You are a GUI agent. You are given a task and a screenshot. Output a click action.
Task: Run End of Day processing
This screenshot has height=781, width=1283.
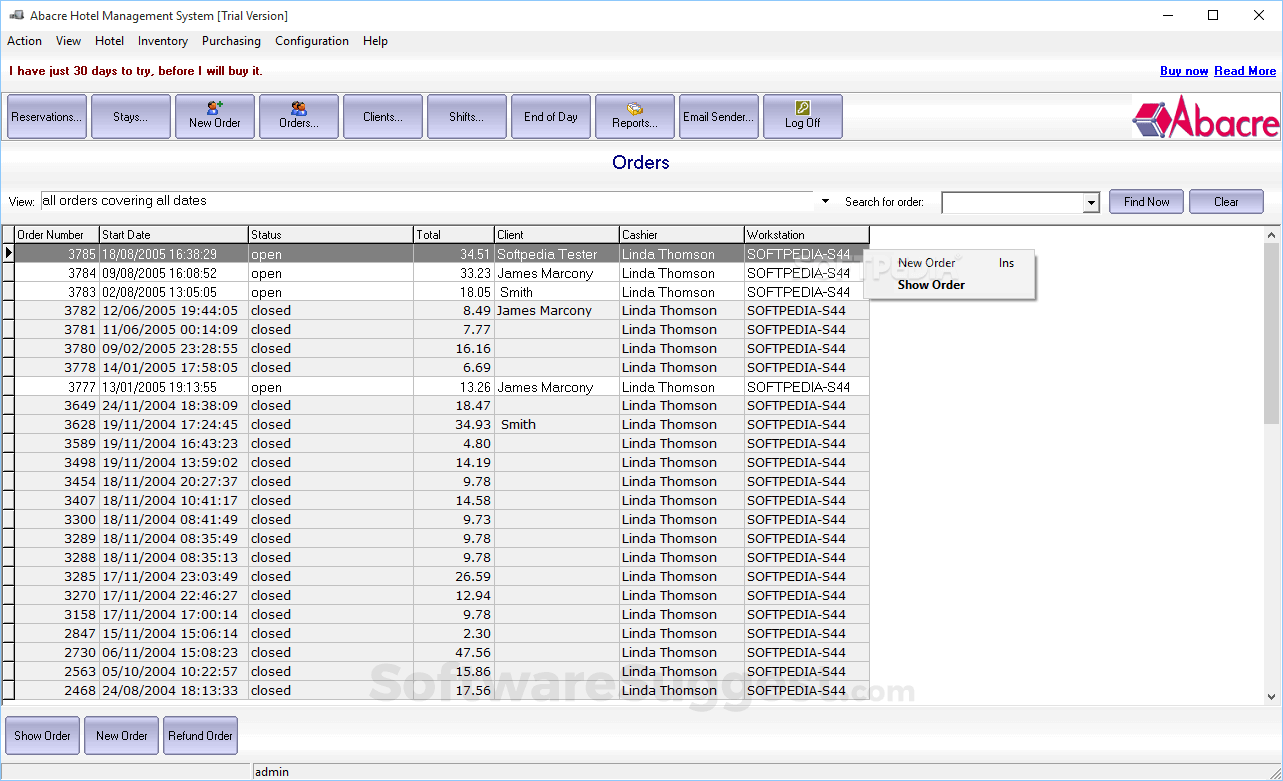pos(550,116)
